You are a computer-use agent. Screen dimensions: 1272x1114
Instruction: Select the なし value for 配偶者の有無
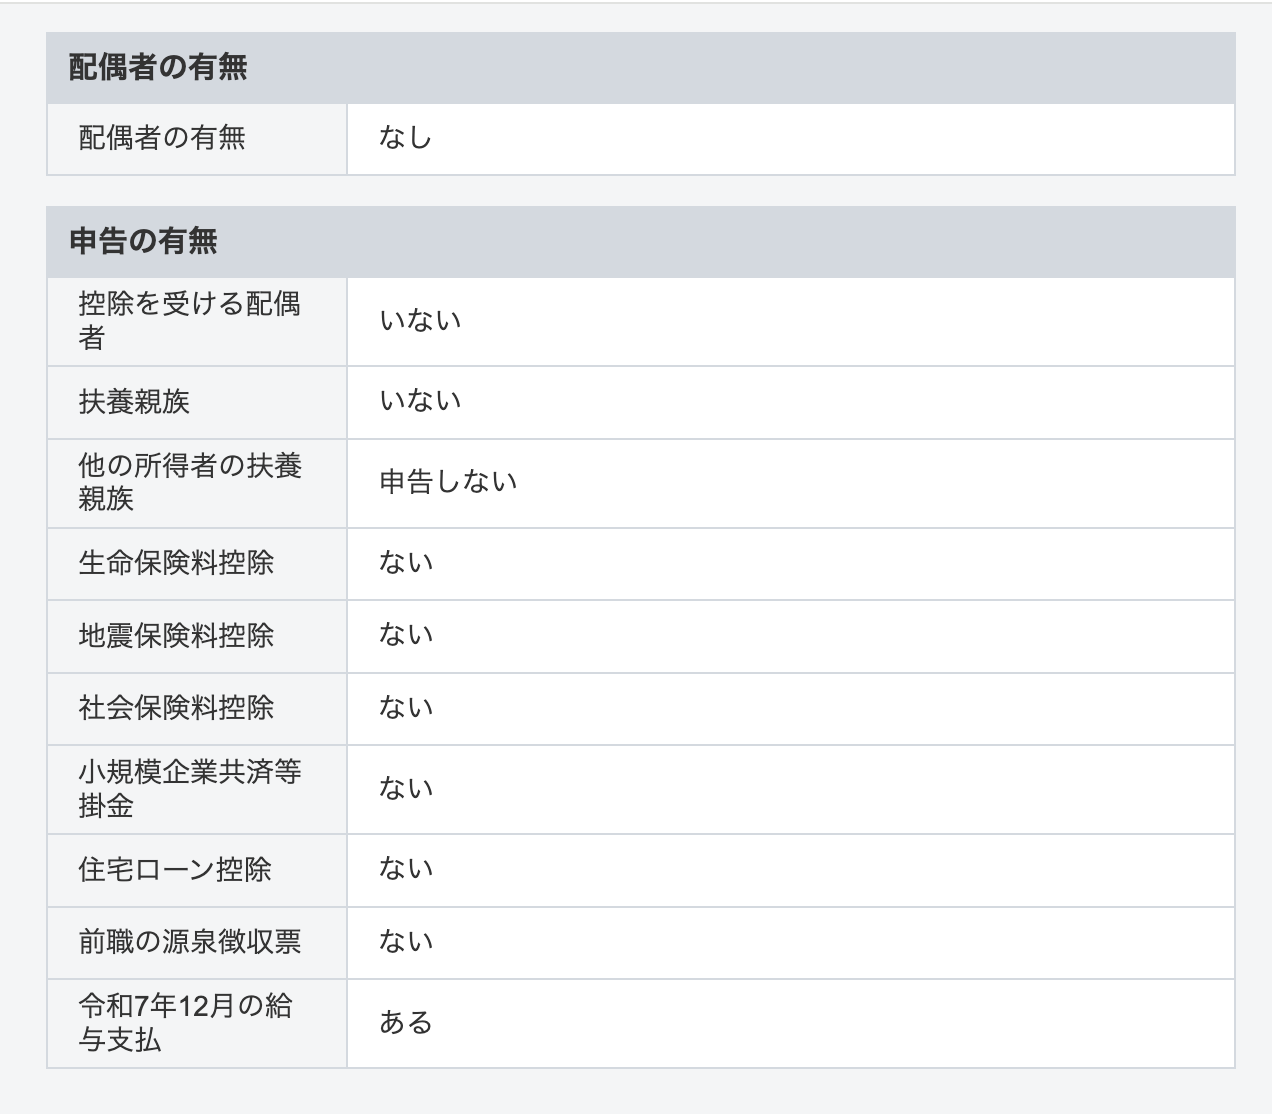point(405,138)
